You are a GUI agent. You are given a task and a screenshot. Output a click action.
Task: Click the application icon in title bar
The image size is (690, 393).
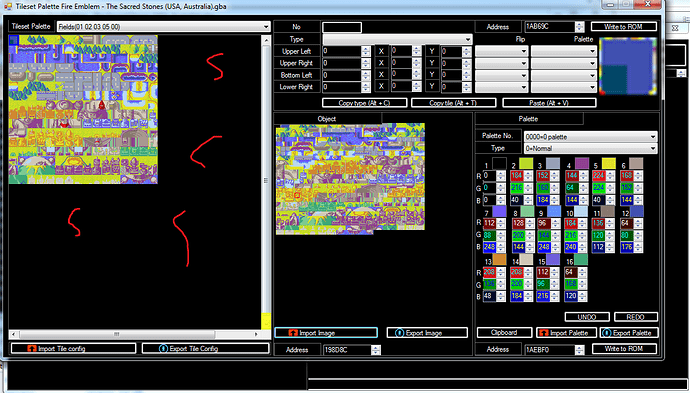[x=8, y=6]
